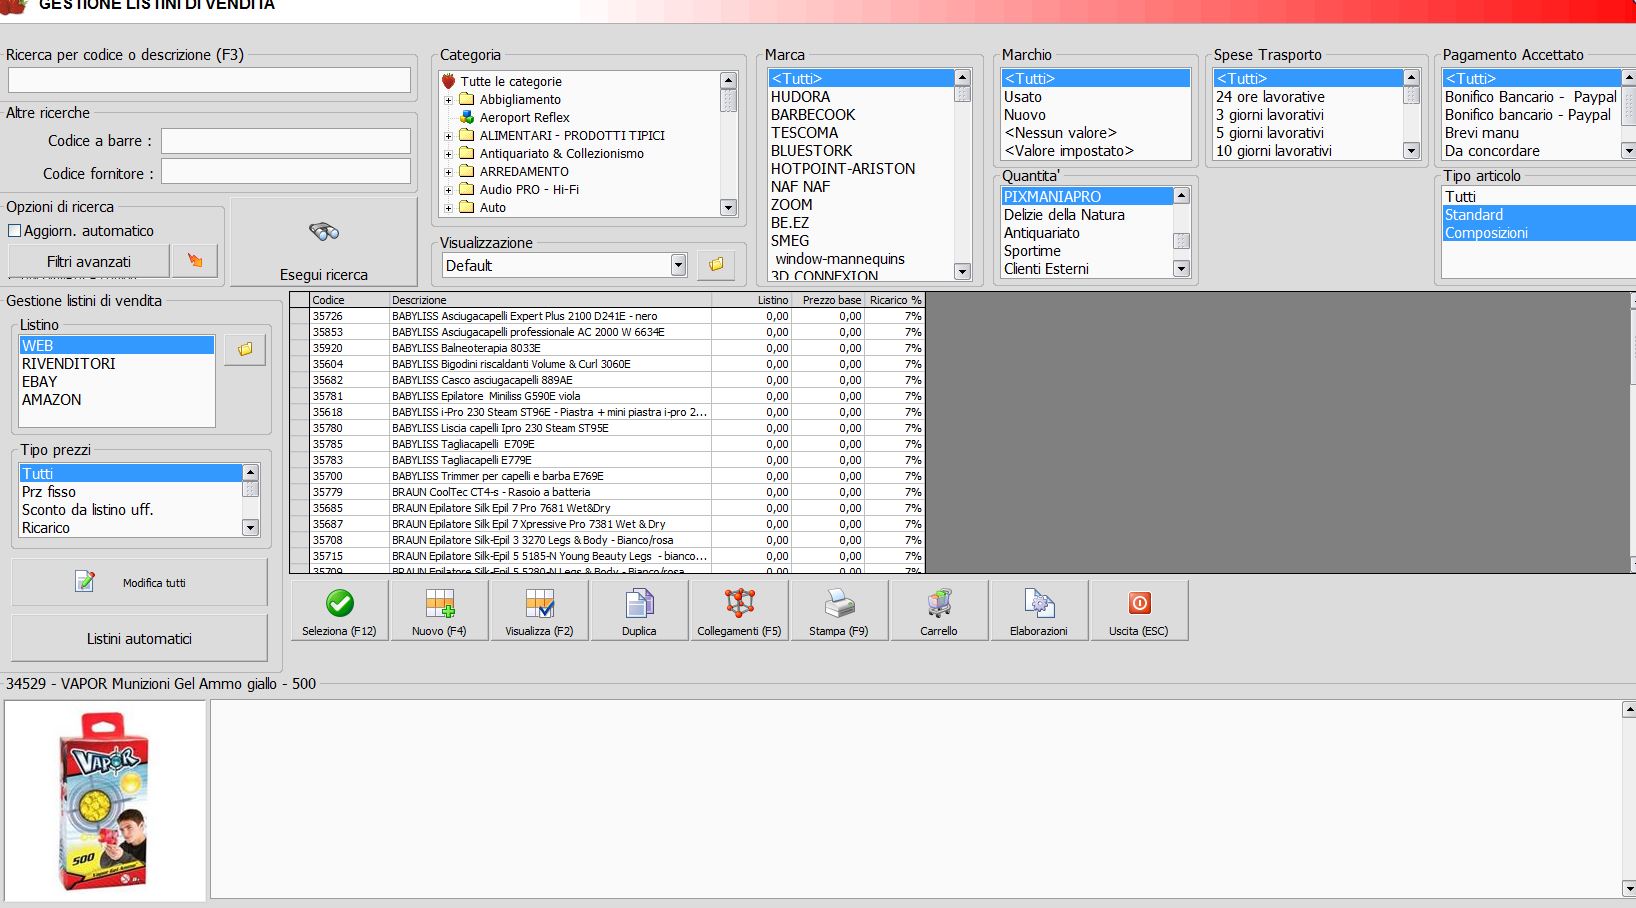Image resolution: width=1636 pixels, height=908 pixels.
Task: Click the Codice fornitore input field
Action: (286, 172)
